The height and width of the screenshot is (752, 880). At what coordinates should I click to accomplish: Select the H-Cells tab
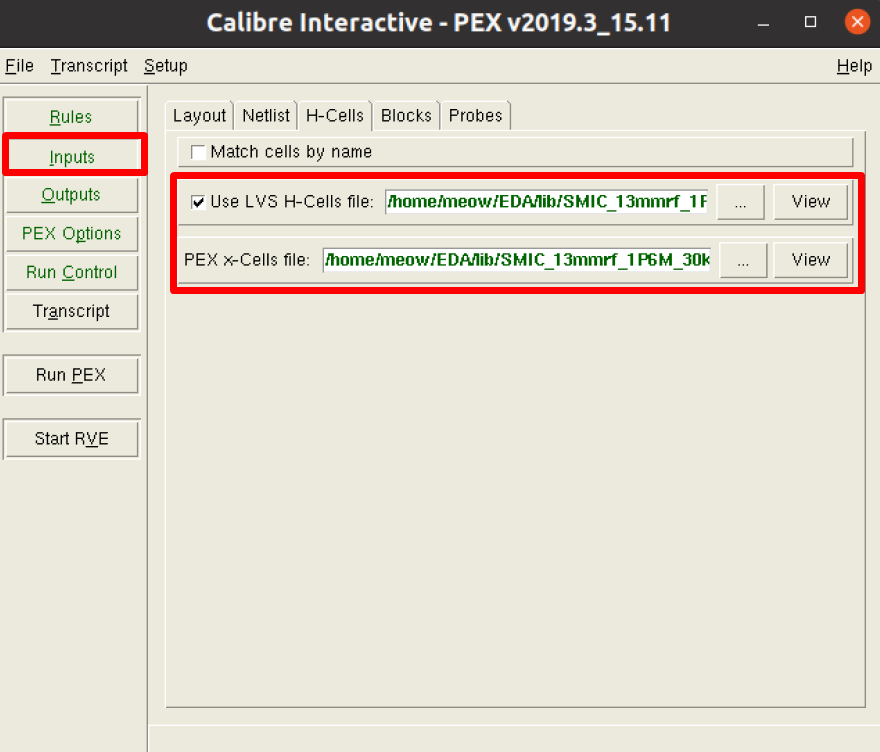click(x=334, y=116)
